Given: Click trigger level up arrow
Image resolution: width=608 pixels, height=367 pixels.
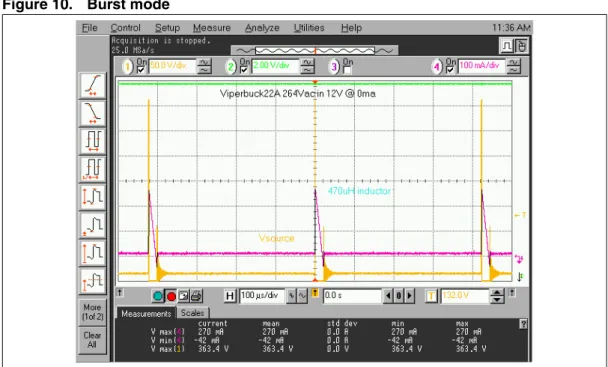Looking at the screenshot, I should click(x=497, y=293).
